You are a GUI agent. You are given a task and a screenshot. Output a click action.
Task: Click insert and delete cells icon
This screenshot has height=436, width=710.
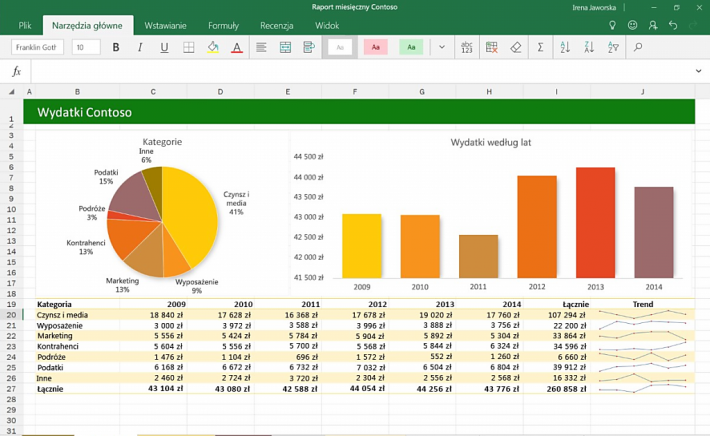[x=491, y=47]
